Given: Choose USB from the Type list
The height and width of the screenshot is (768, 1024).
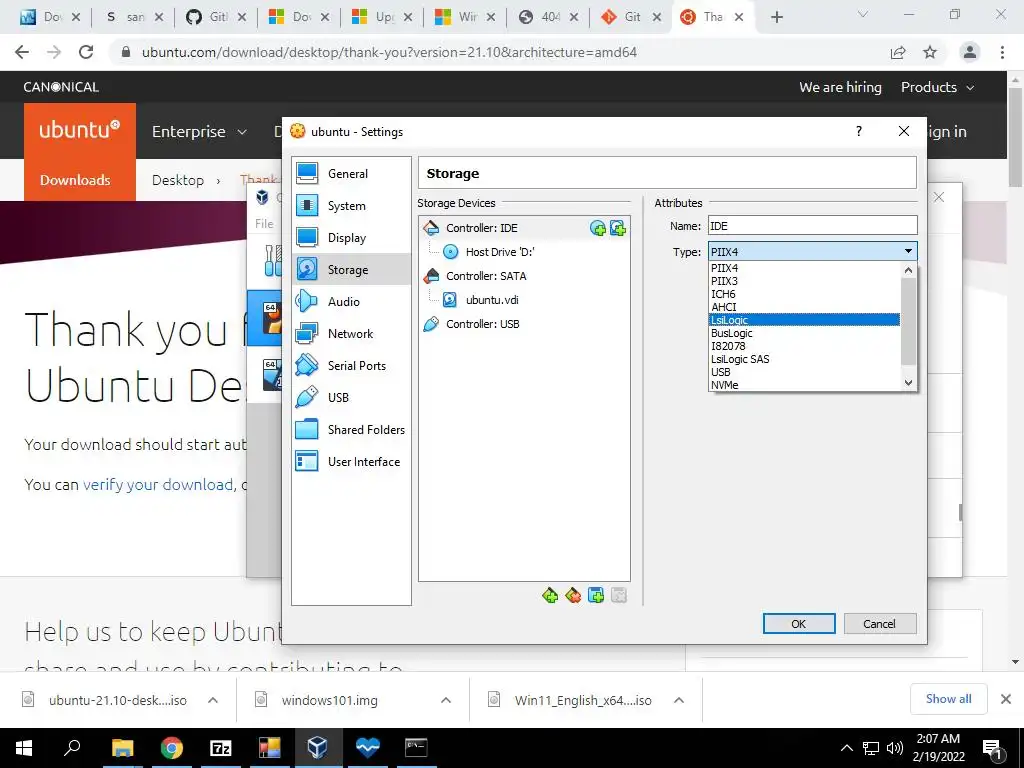Looking at the screenshot, I should click(805, 372).
